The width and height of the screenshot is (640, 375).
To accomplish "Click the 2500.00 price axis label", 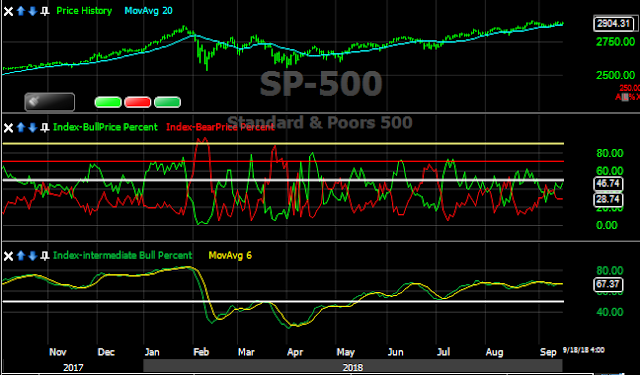I will point(616,75).
